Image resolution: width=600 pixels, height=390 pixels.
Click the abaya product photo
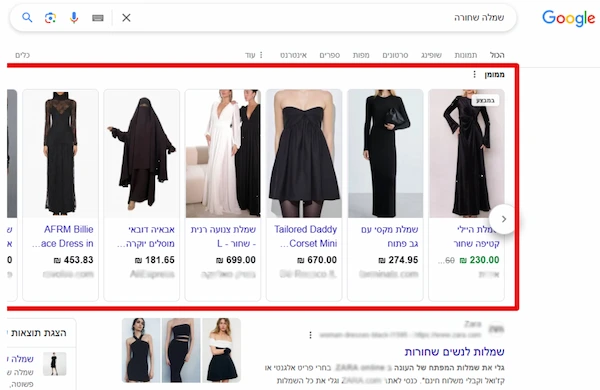pyautogui.click(x=142, y=153)
